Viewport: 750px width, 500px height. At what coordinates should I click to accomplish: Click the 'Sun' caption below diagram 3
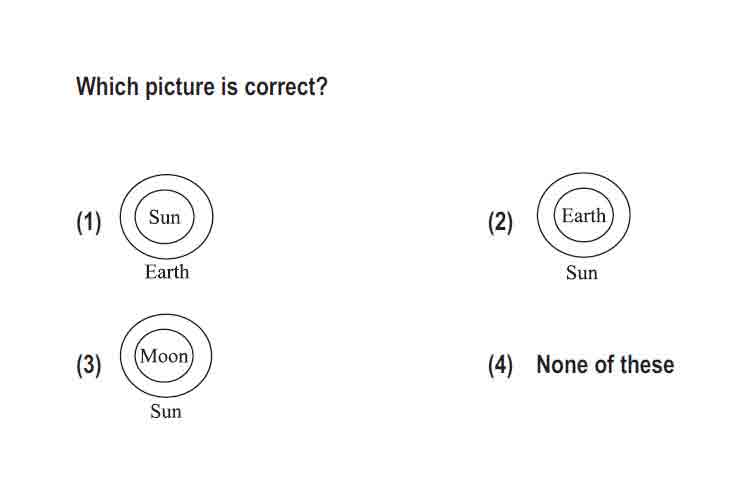[165, 411]
